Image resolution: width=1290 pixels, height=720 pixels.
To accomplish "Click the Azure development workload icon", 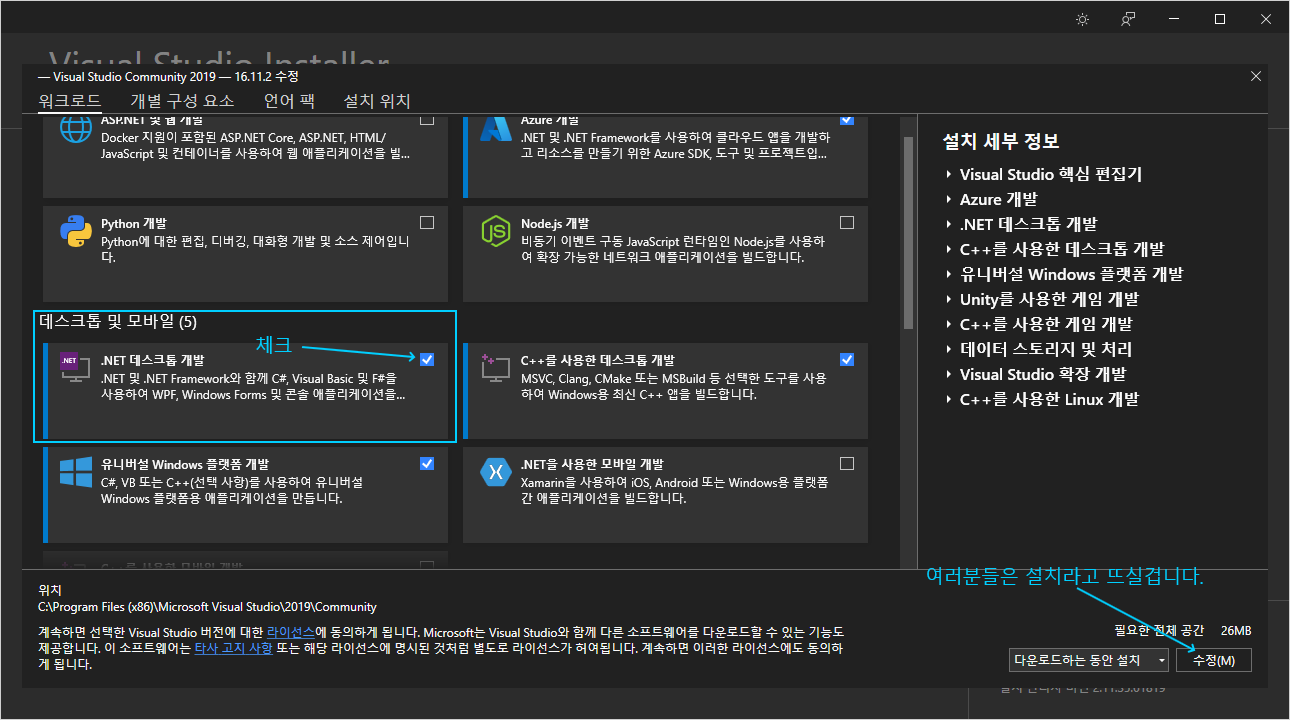I will click(496, 130).
